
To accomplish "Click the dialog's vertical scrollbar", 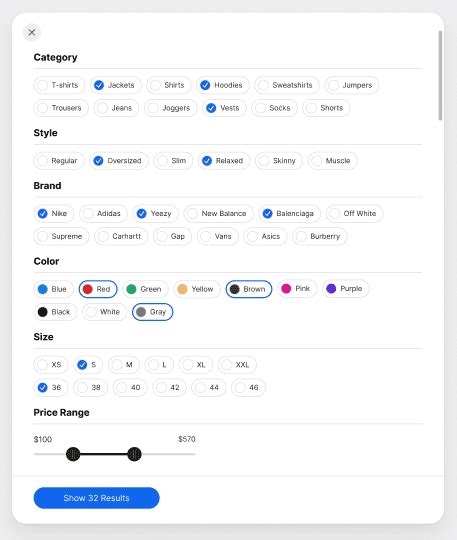I will click(x=440, y=76).
